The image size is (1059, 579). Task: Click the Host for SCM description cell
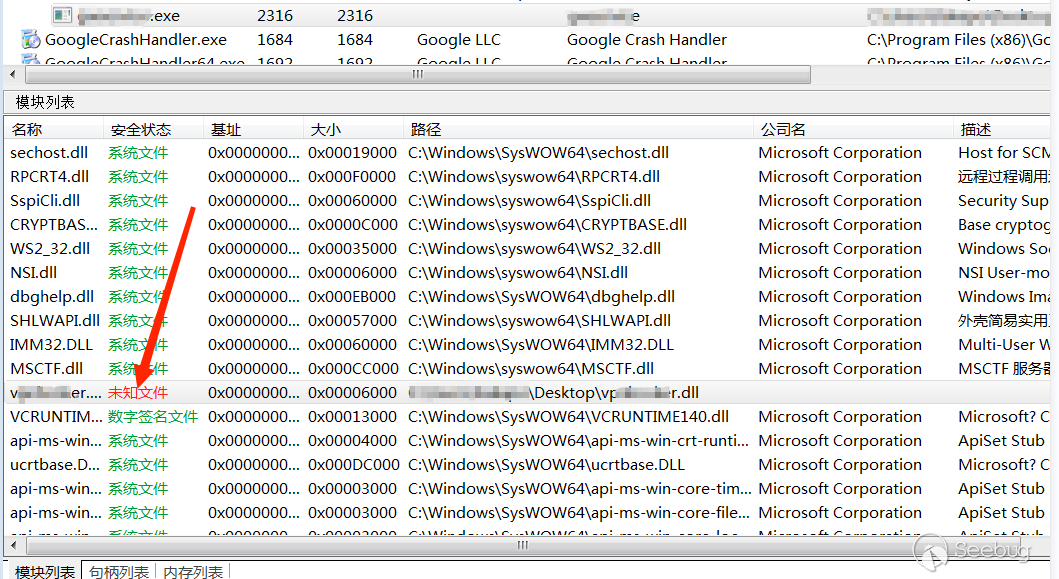(1004, 153)
